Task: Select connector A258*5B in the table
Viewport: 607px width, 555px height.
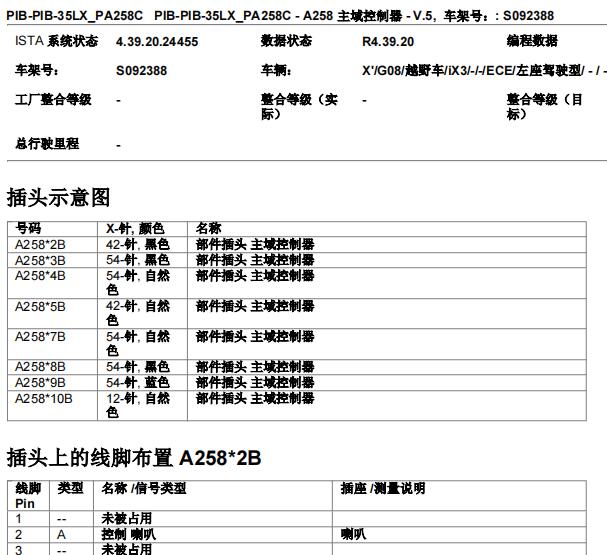Action: pos(40,307)
